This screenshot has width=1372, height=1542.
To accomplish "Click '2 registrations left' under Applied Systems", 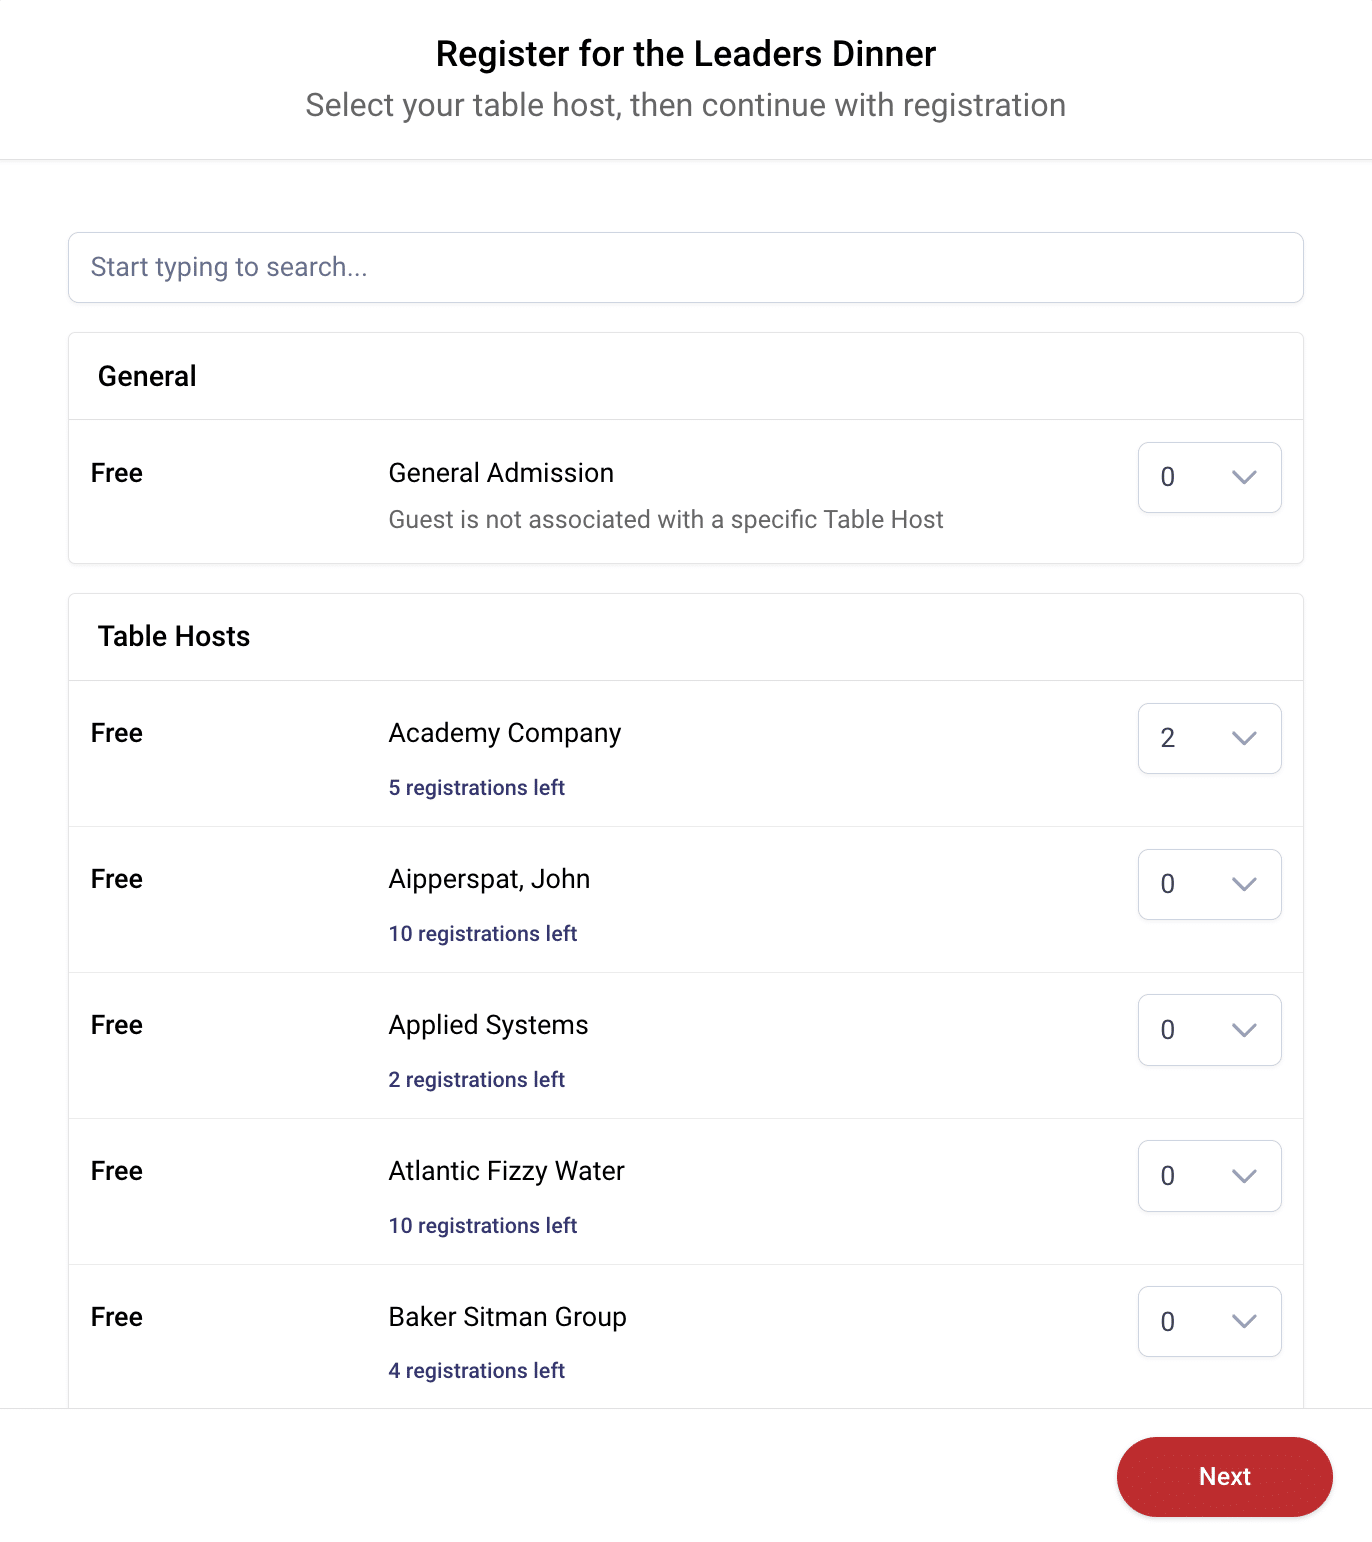I will tap(476, 1079).
